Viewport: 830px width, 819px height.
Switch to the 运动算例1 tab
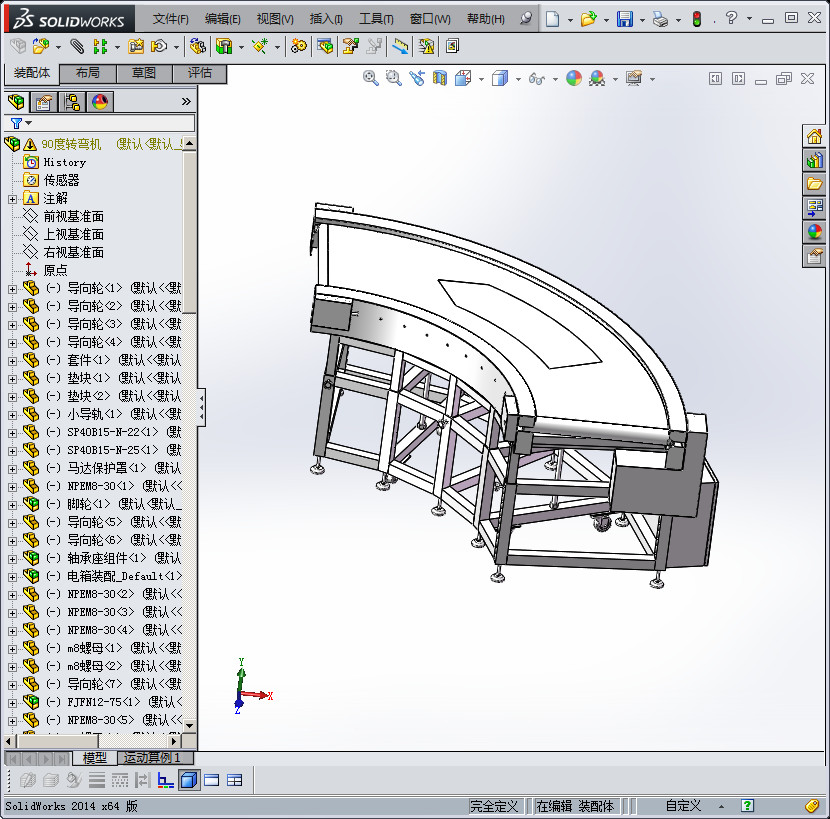tap(155, 758)
